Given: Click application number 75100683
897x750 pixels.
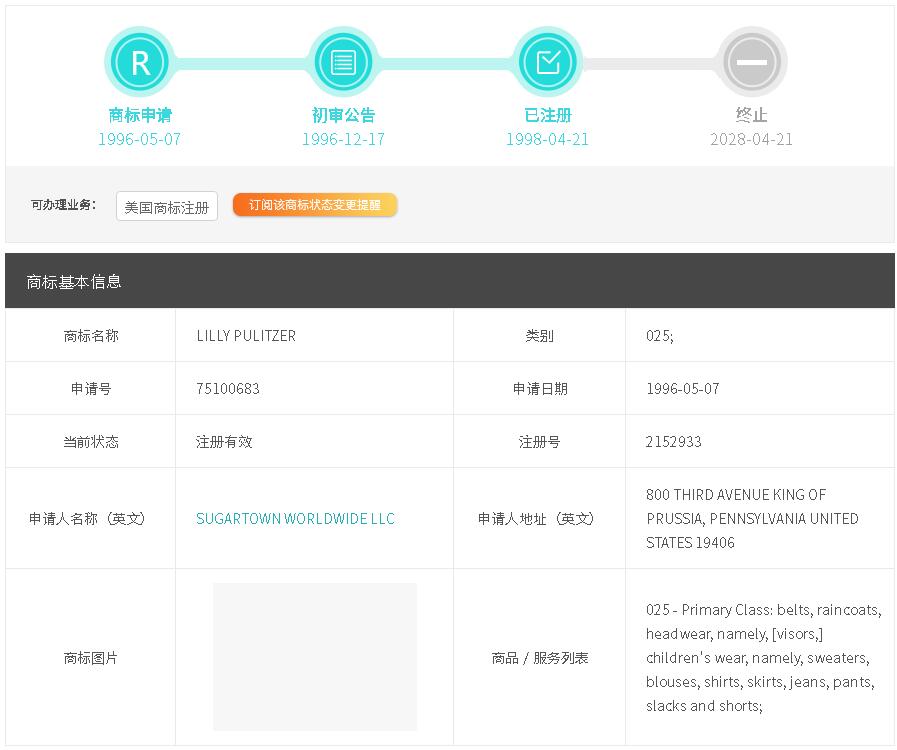Looking at the screenshot, I should (x=228, y=388).
